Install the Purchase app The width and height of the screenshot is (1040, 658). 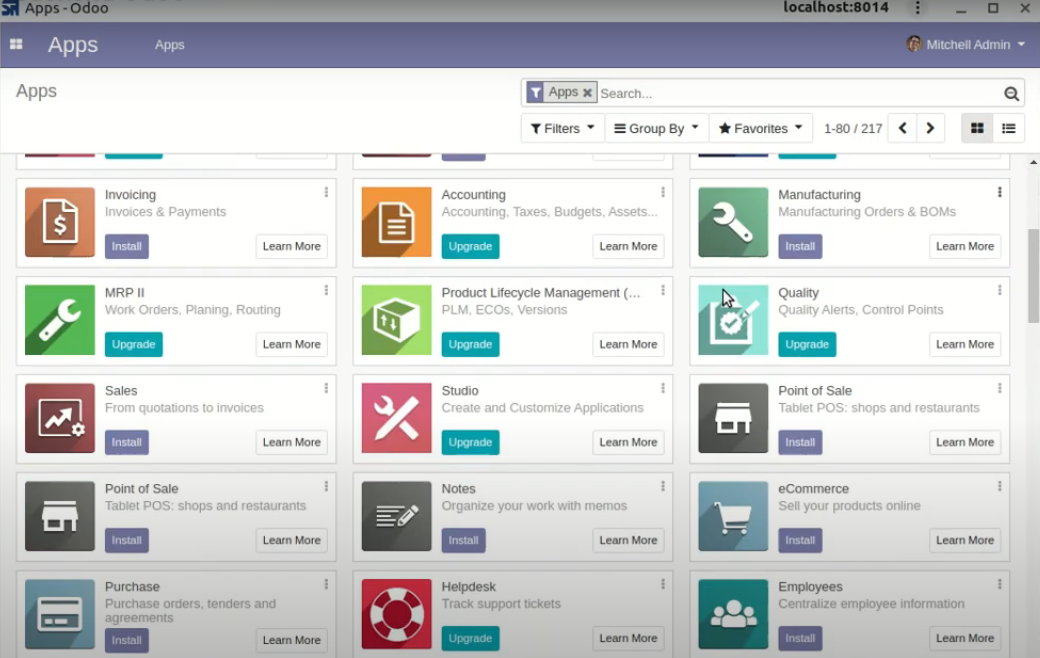pyautogui.click(x=127, y=640)
